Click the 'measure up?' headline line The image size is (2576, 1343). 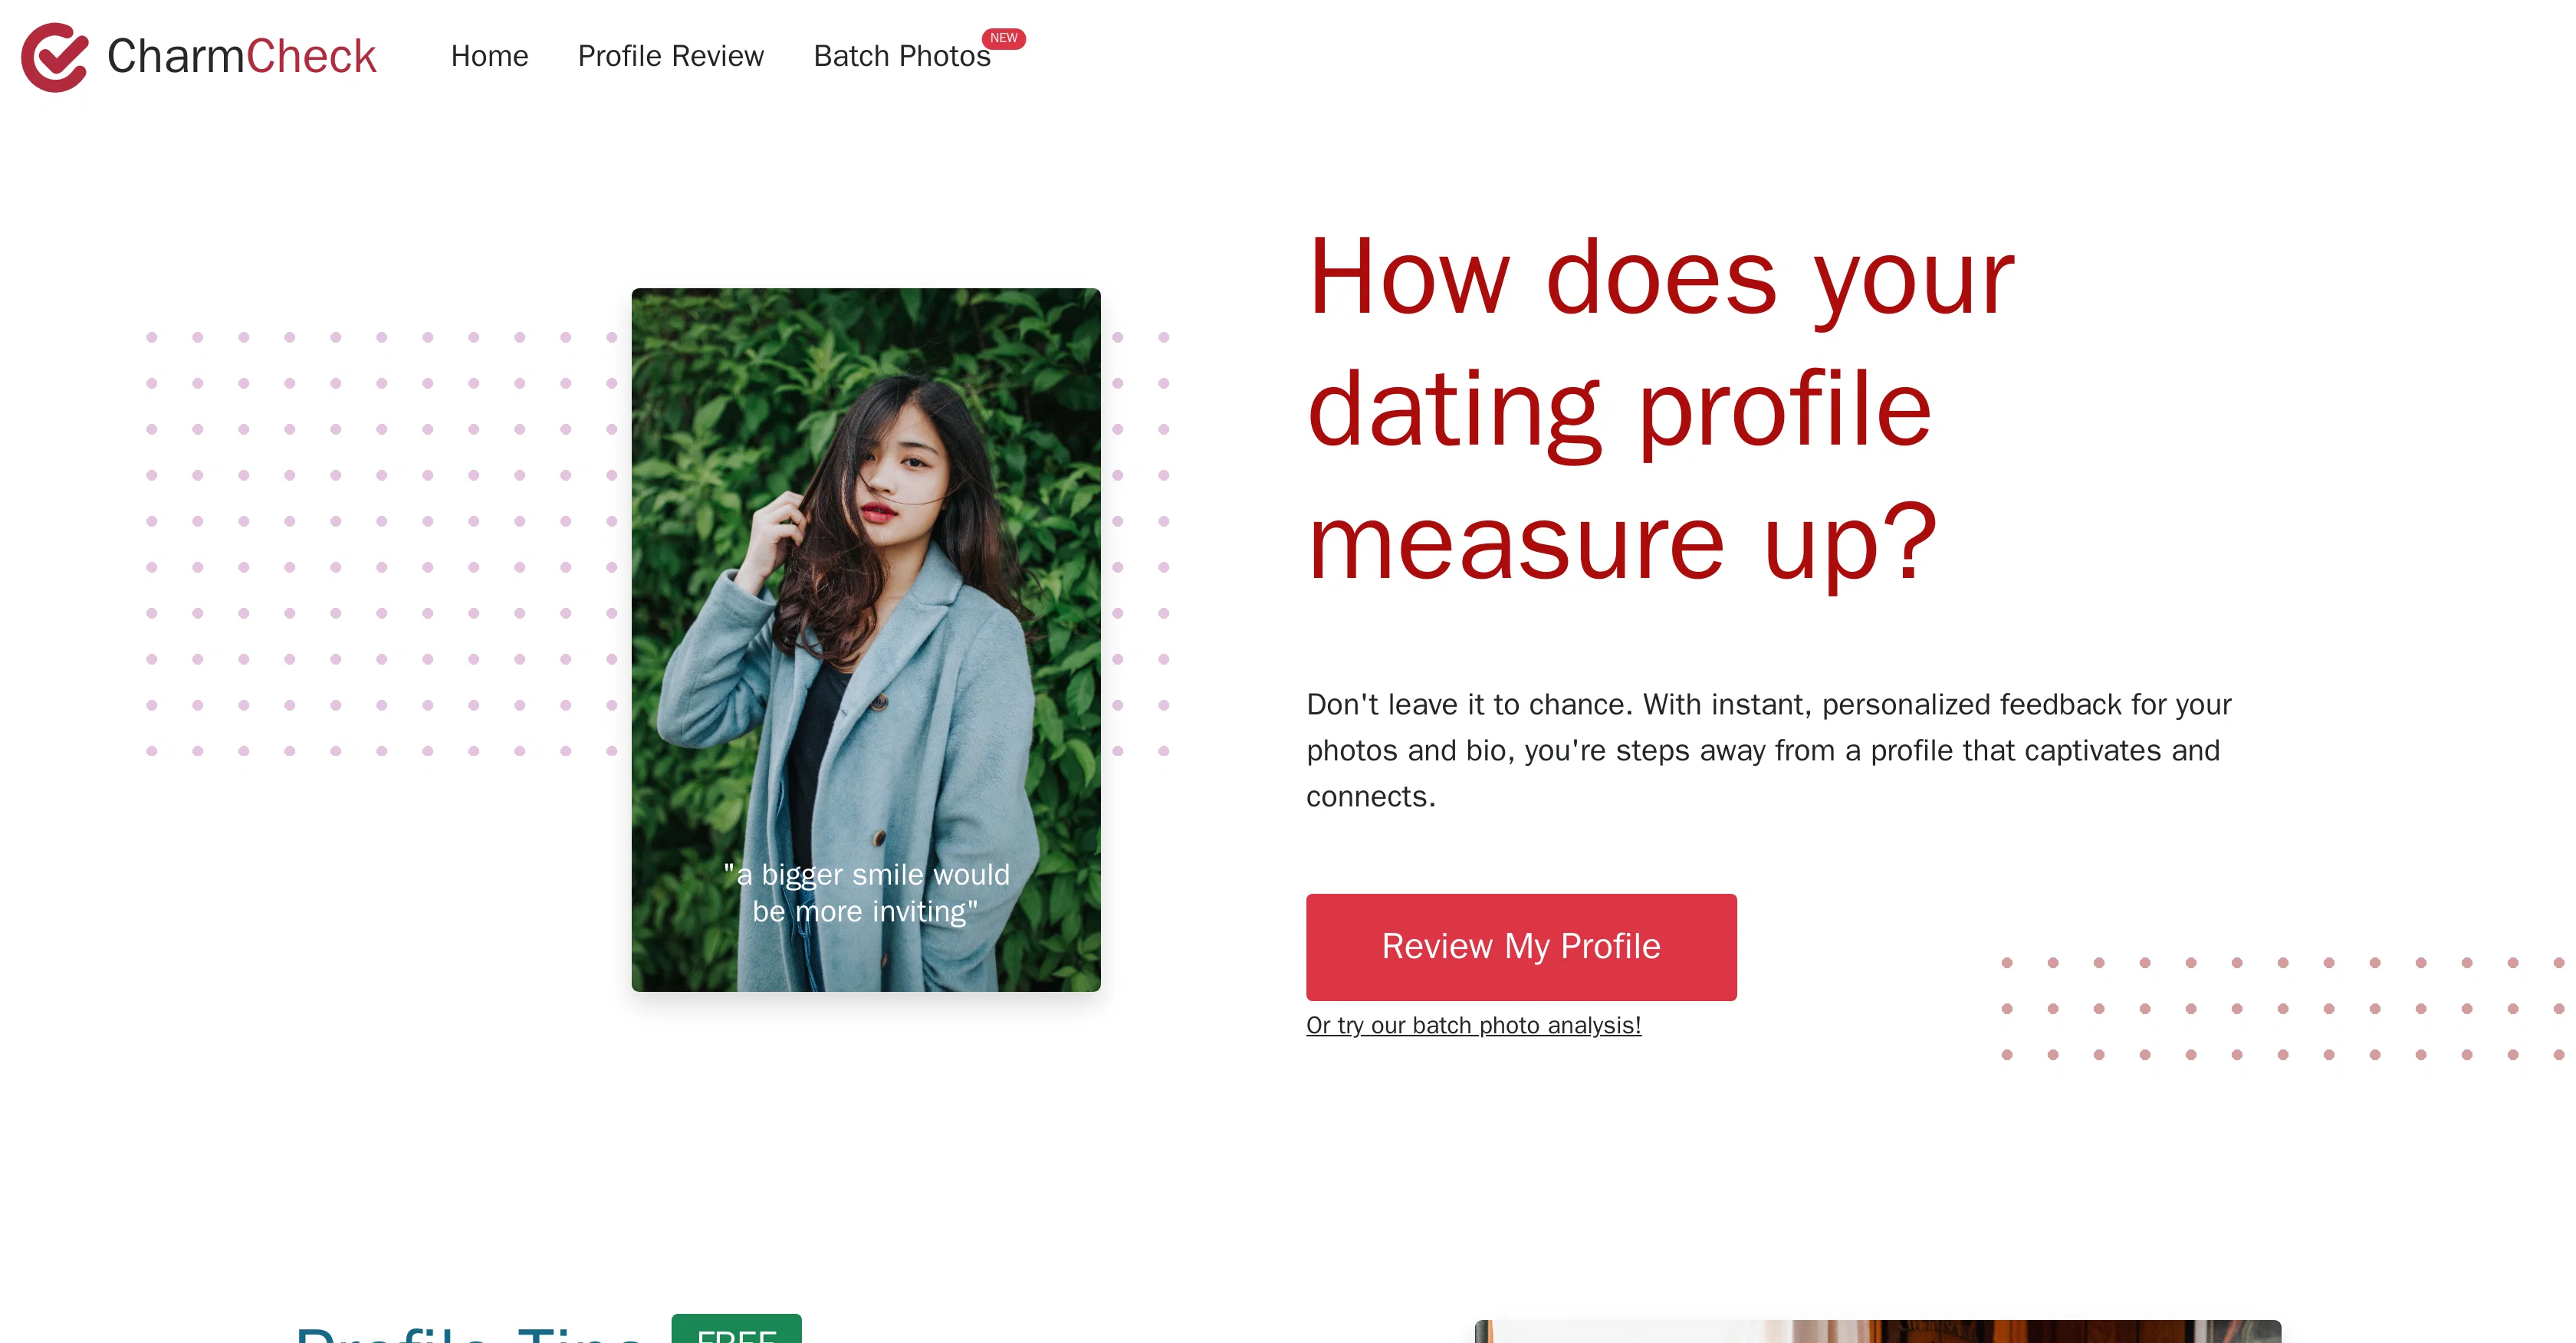(x=1622, y=541)
